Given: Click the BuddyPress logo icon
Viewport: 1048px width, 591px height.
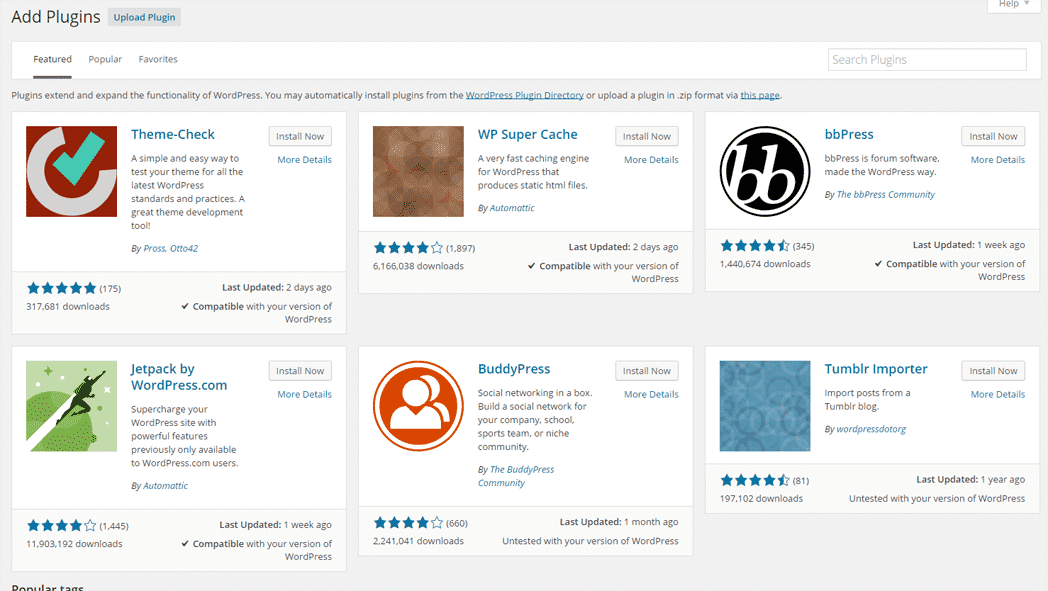Looking at the screenshot, I should (418, 406).
